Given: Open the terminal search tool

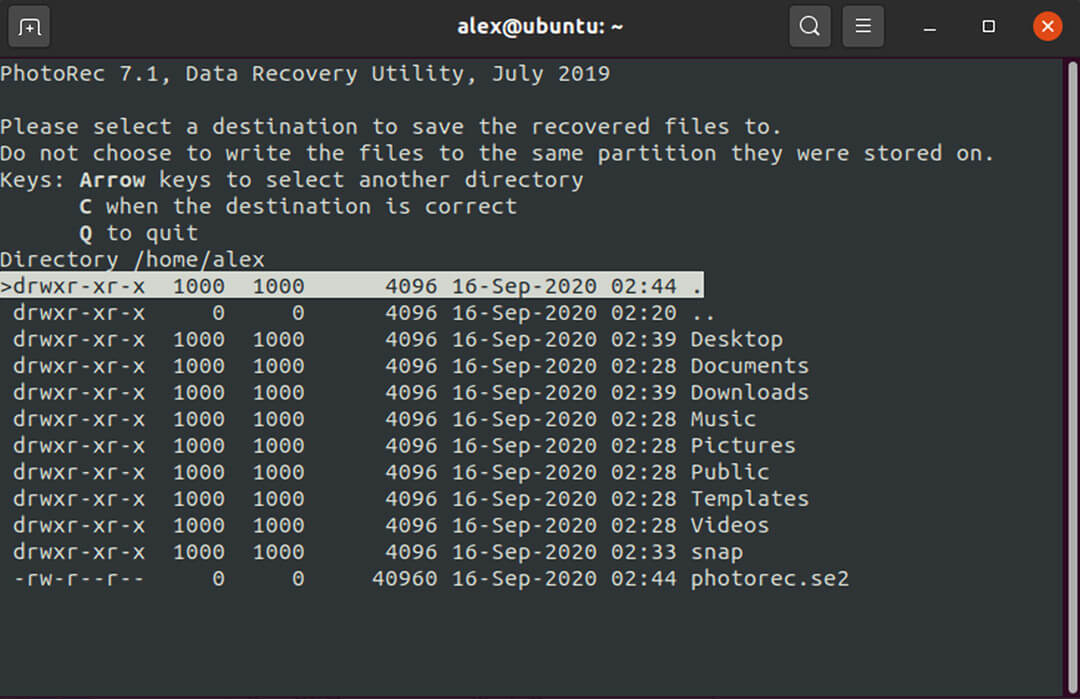Looking at the screenshot, I should (809, 27).
